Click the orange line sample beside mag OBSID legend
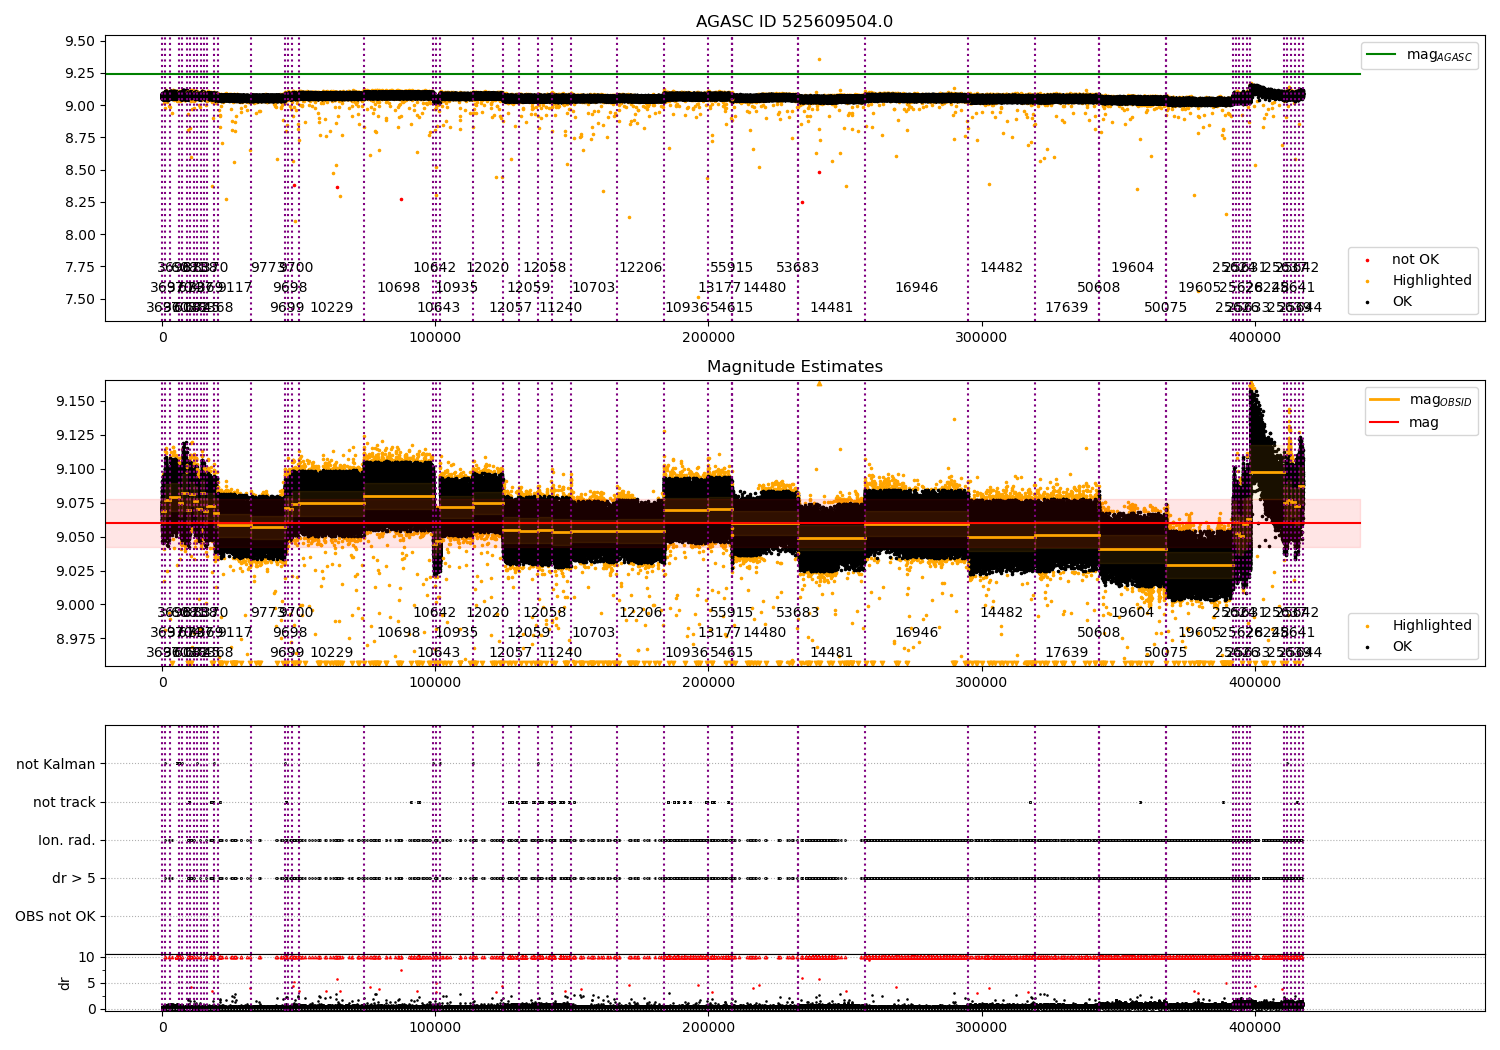The image size is (1500, 1050). coord(1385,399)
